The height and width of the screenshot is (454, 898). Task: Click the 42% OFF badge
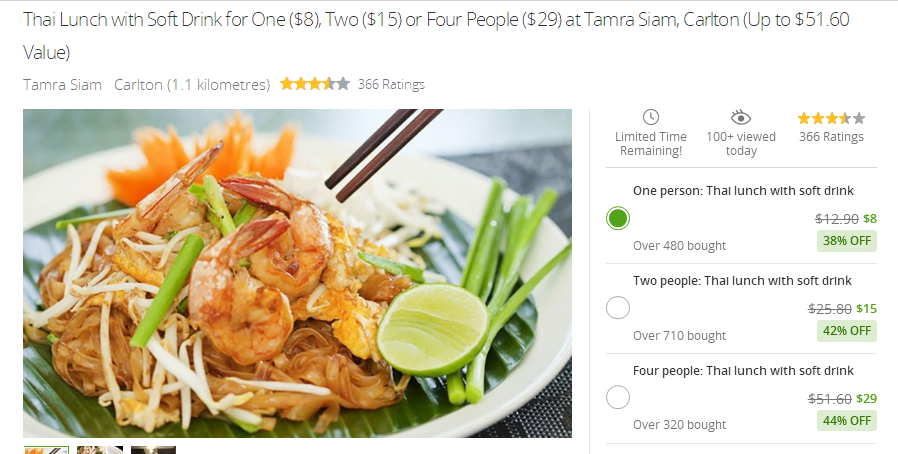(x=846, y=331)
